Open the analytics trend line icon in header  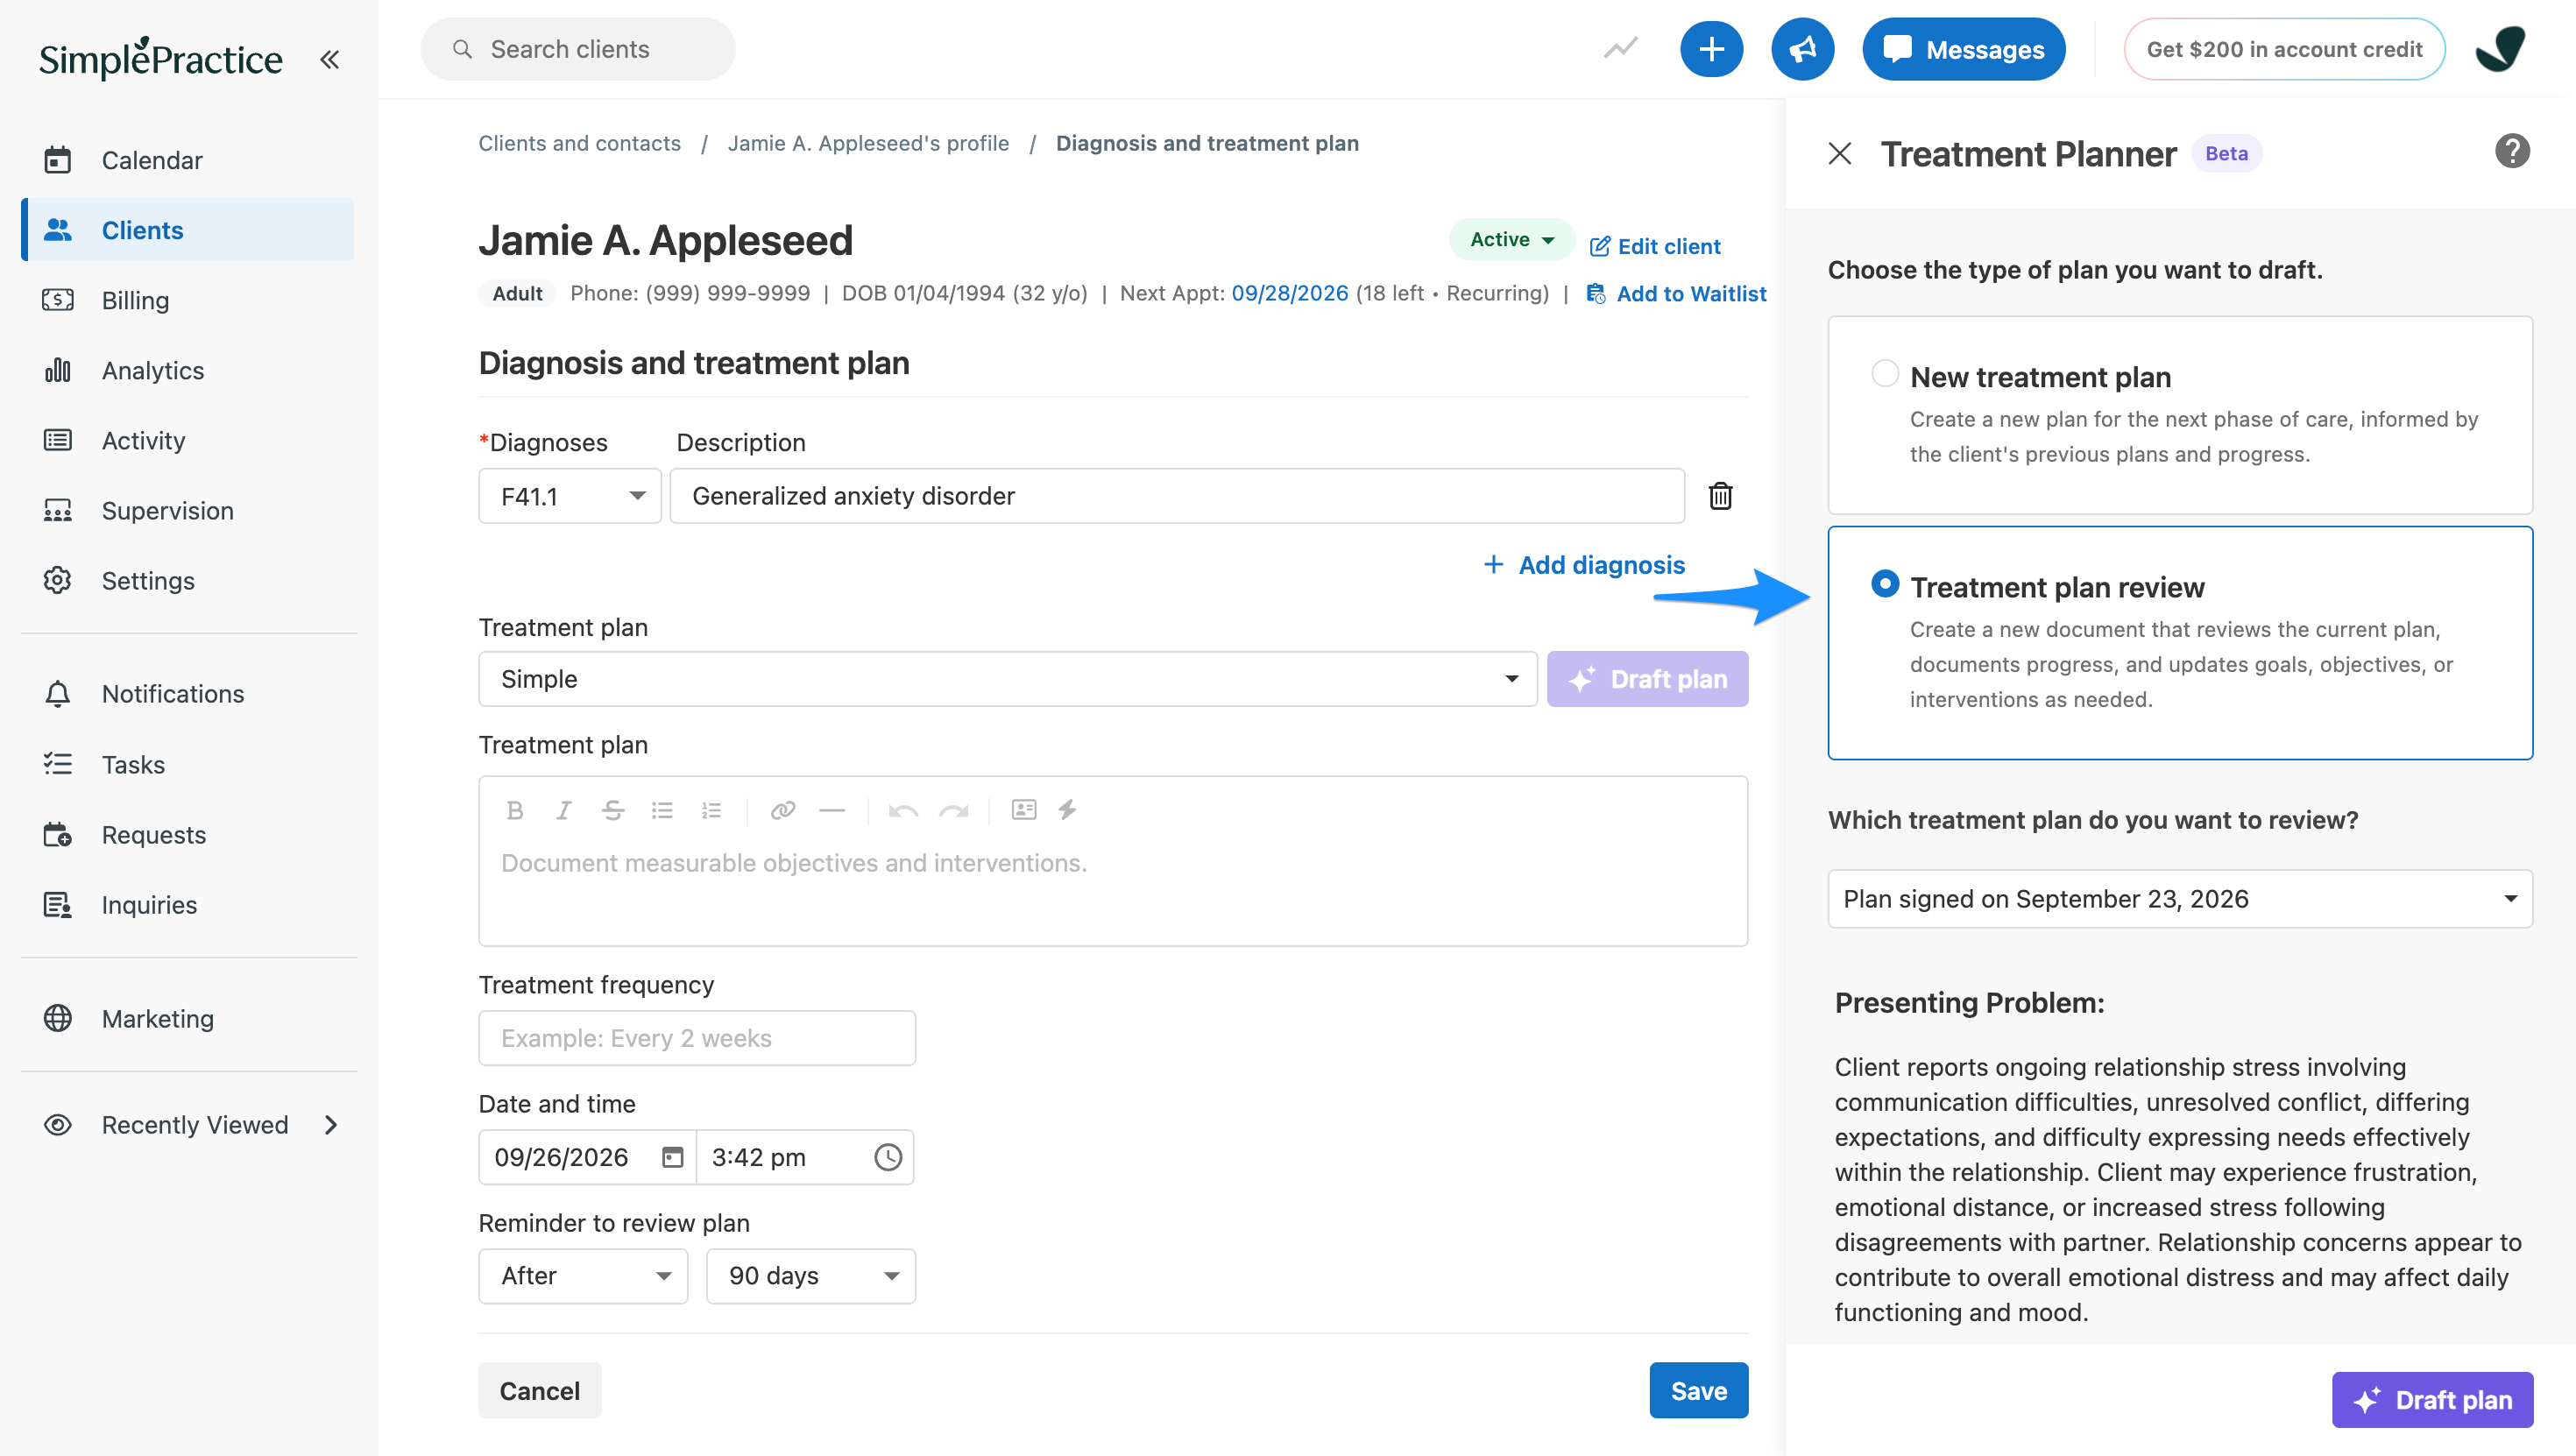[x=1620, y=48]
